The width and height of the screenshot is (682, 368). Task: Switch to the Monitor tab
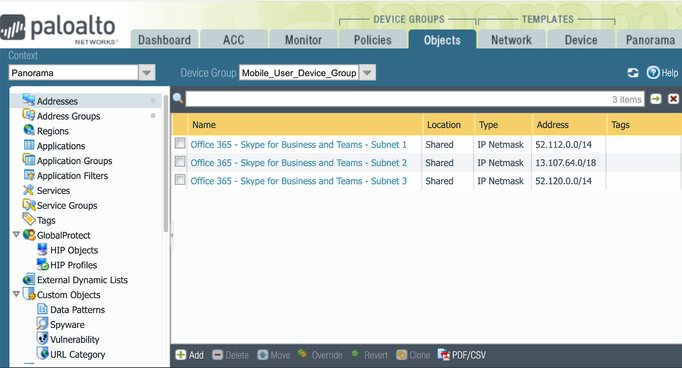303,40
